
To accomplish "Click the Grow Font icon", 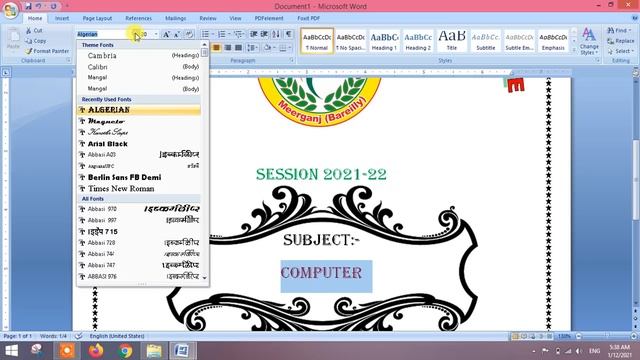I will tap(166, 34).
